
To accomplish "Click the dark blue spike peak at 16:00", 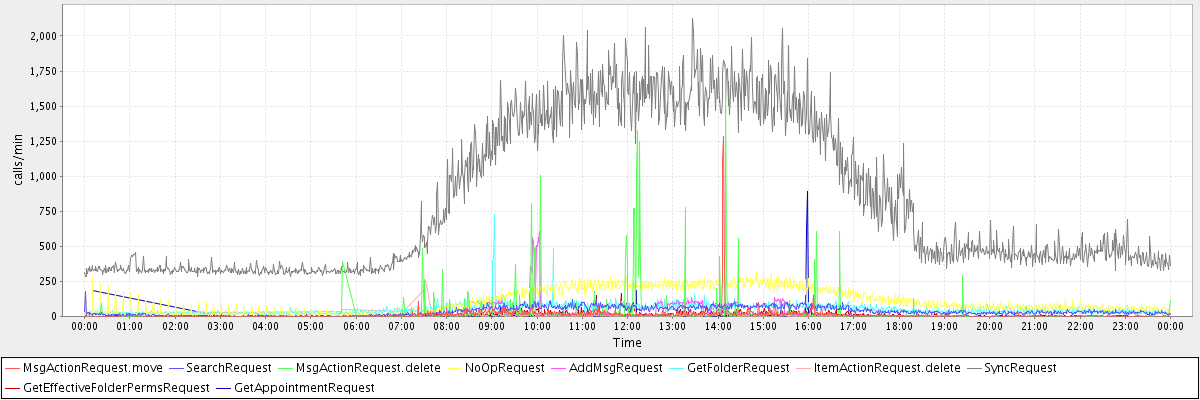I will (x=807, y=192).
